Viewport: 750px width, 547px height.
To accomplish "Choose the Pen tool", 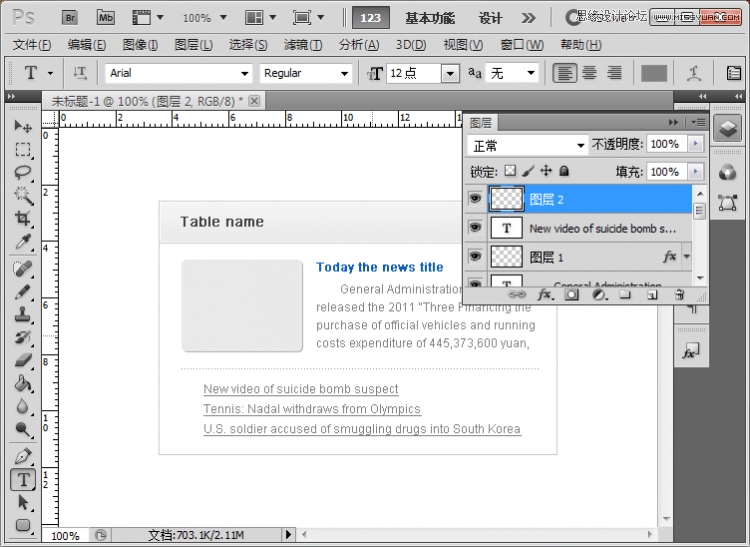I will point(22,456).
